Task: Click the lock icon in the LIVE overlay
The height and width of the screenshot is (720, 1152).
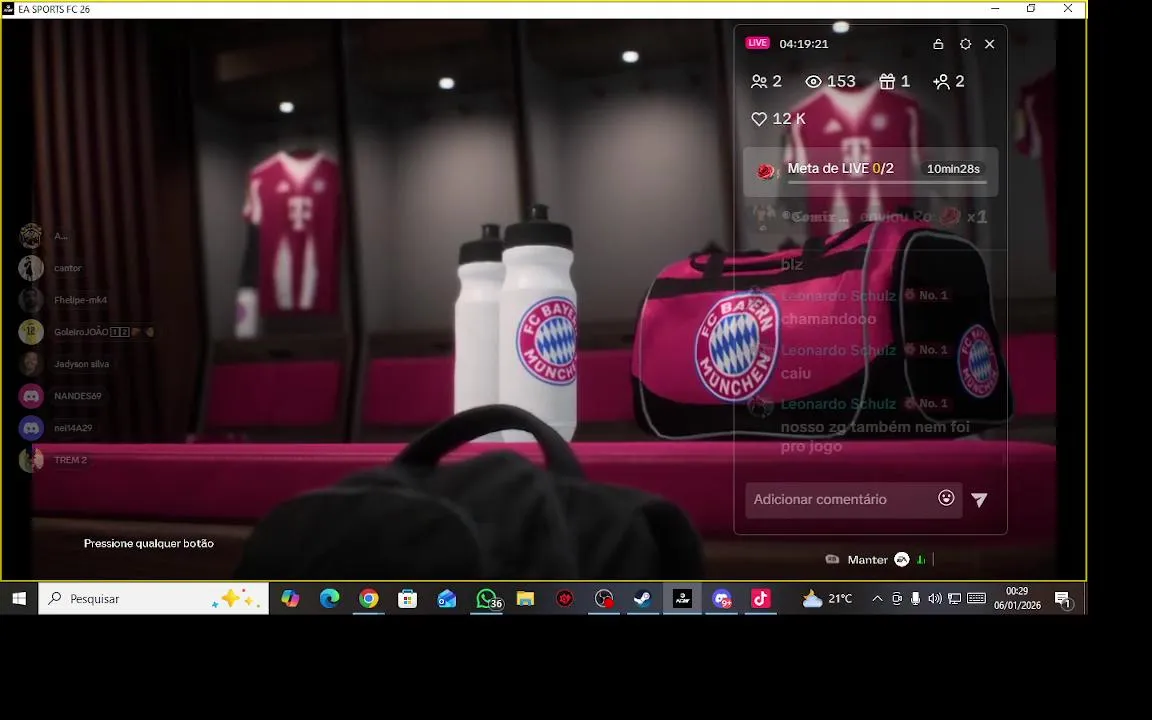Action: [938, 44]
